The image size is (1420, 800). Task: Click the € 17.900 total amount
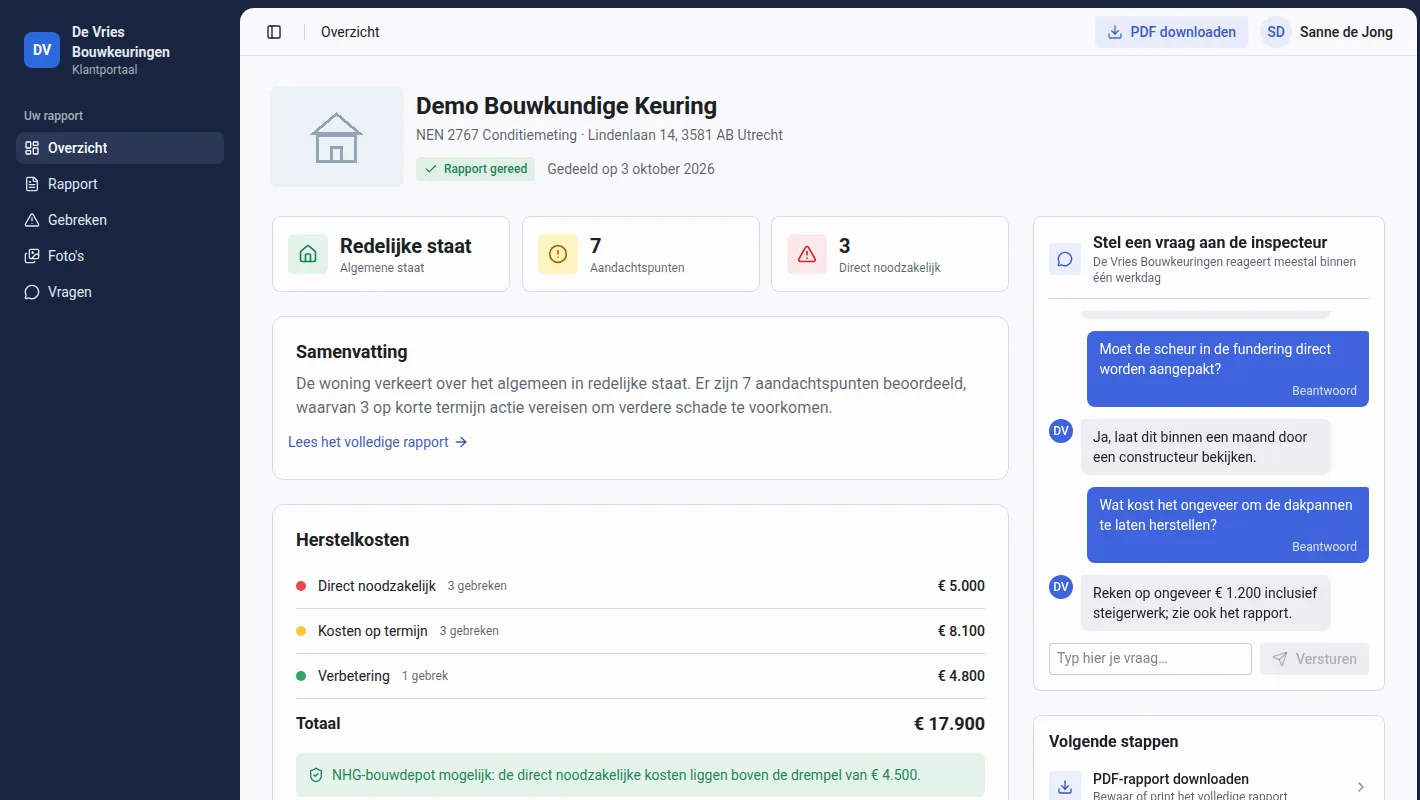tap(949, 724)
